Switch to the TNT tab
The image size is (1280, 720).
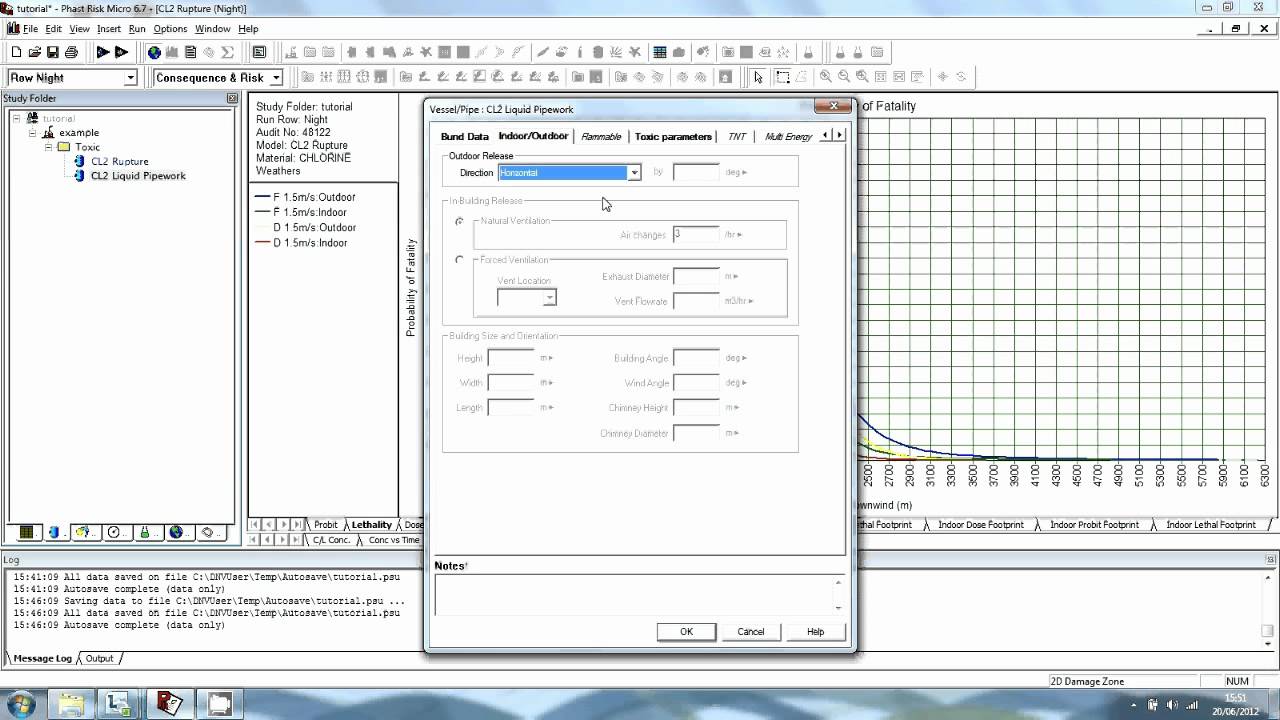(737, 136)
